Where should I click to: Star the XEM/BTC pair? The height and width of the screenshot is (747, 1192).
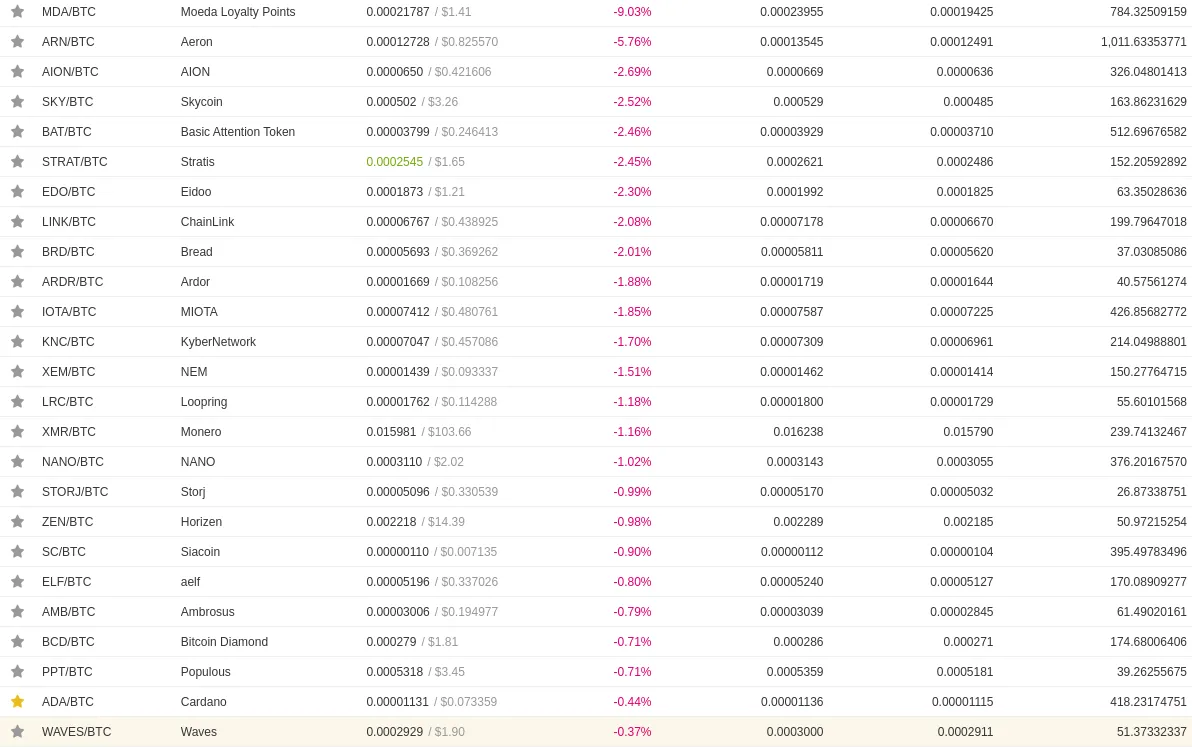click(17, 372)
